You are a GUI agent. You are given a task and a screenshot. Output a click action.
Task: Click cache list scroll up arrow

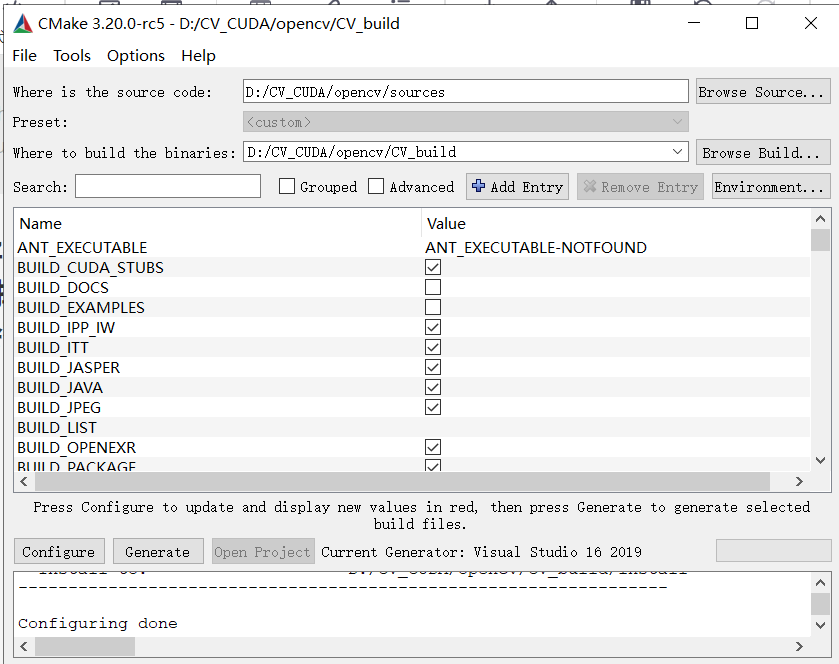[x=820, y=218]
